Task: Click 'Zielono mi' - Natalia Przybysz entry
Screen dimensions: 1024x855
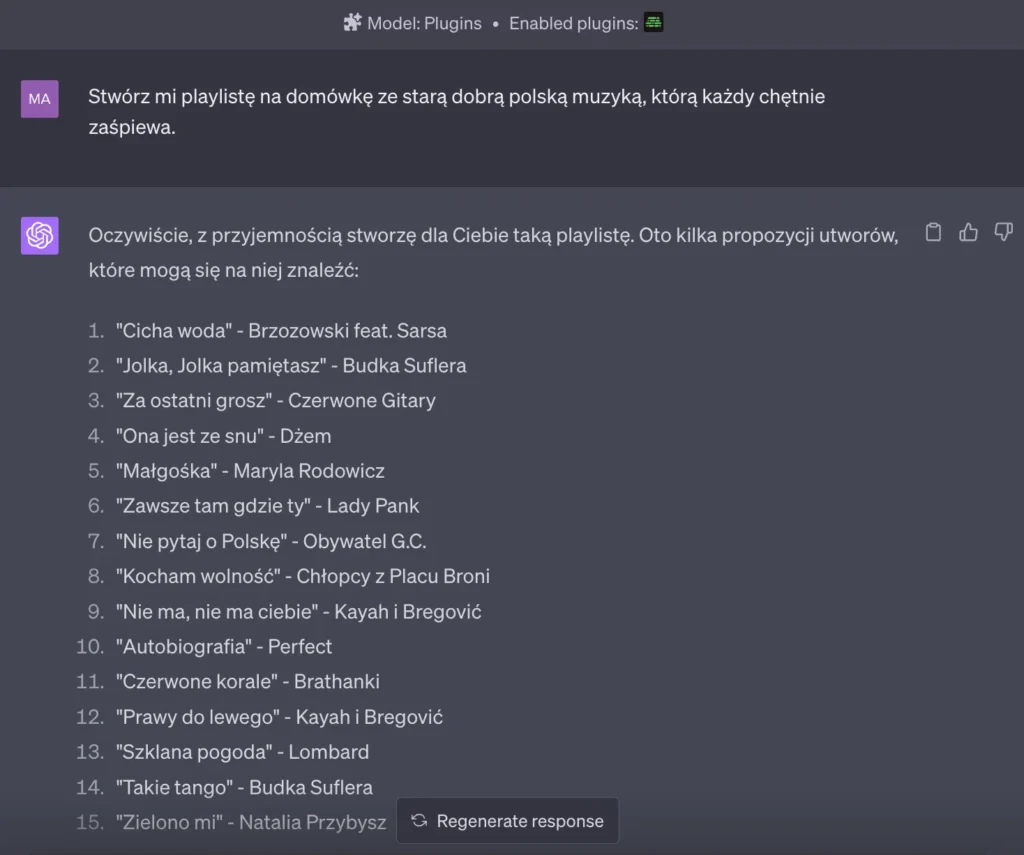Action: pyautogui.click(x=250, y=821)
